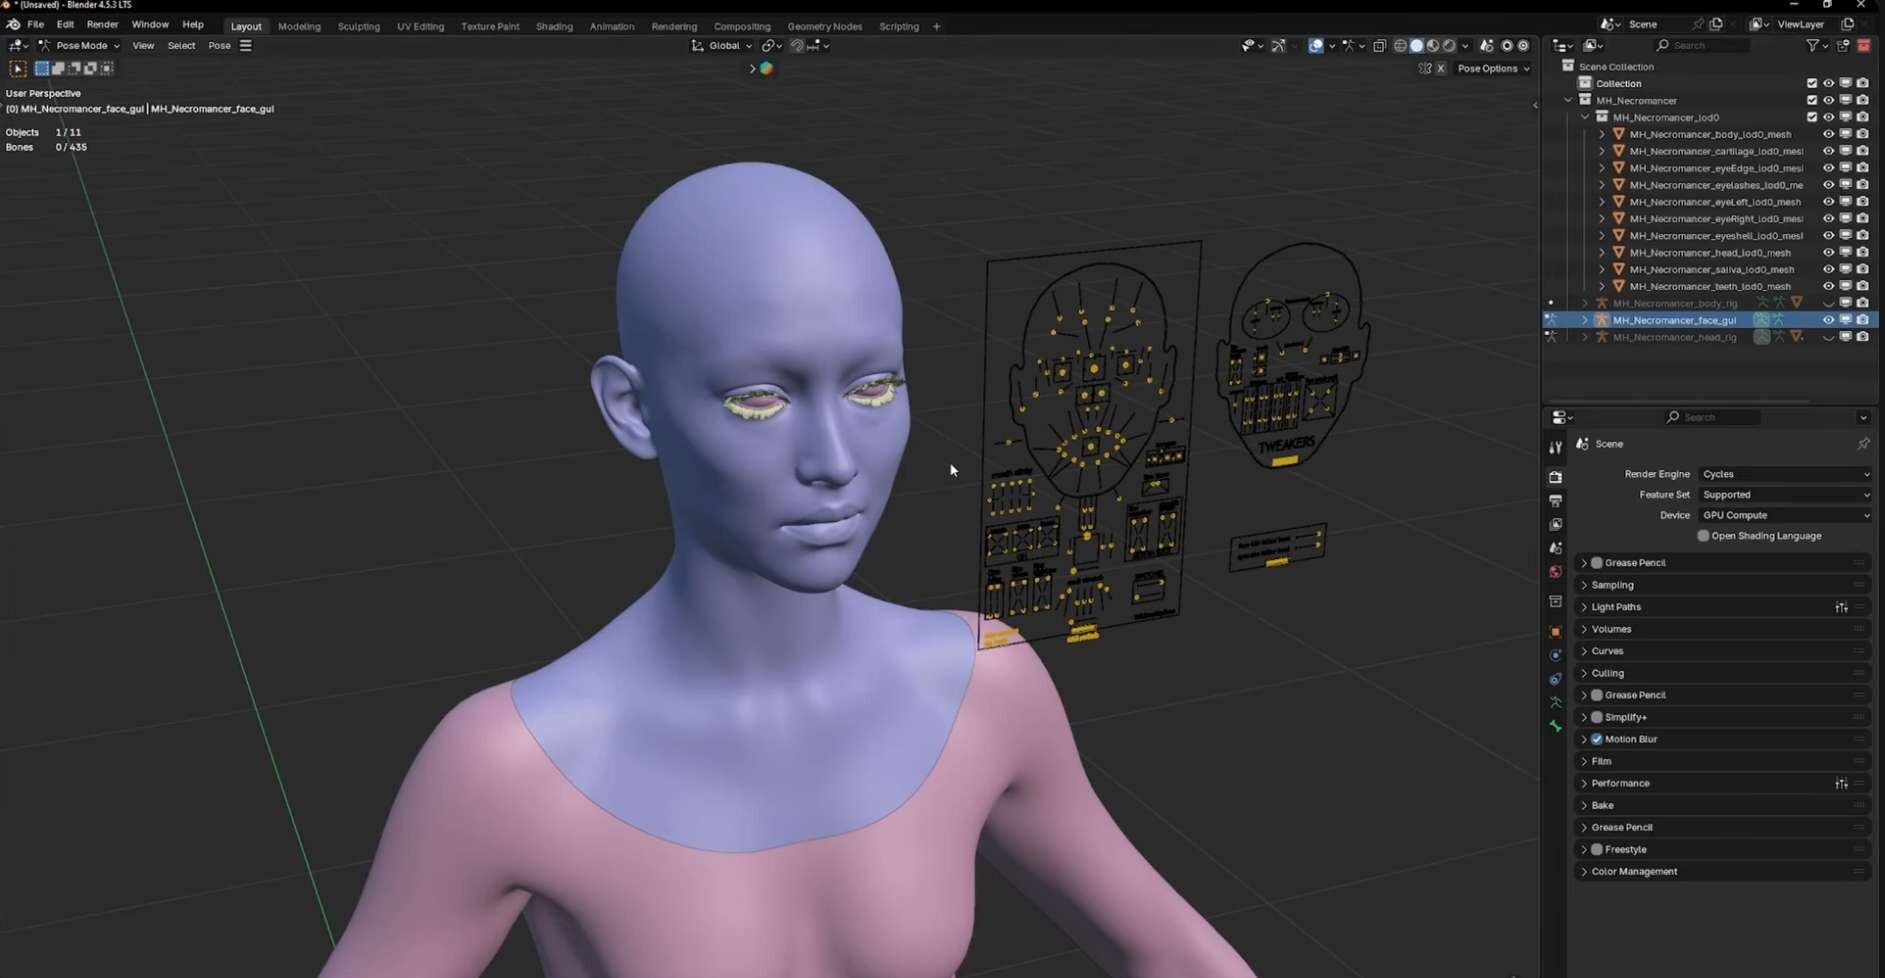1885x978 pixels.
Task: Switch to Output properties tab
Action: click(x=1555, y=500)
